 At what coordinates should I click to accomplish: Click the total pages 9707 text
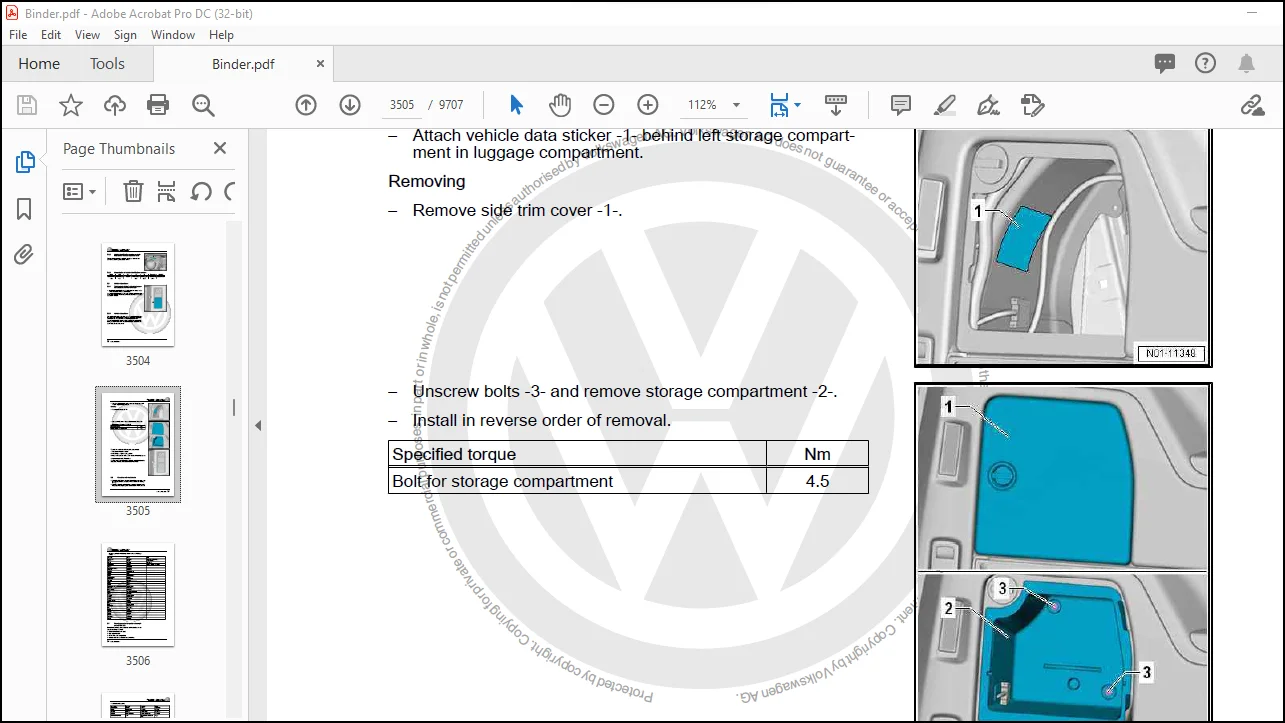pyautogui.click(x=451, y=105)
